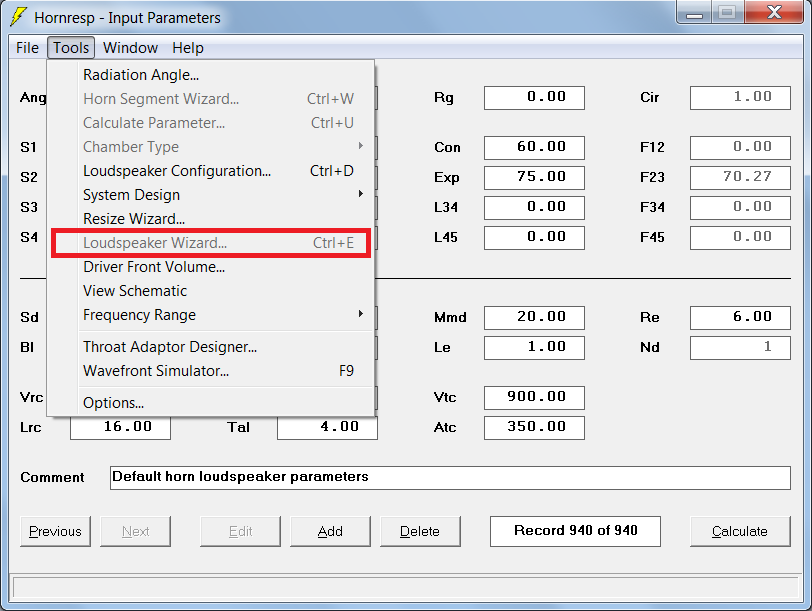Click the Lrc field showing 16.00

click(121, 428)
